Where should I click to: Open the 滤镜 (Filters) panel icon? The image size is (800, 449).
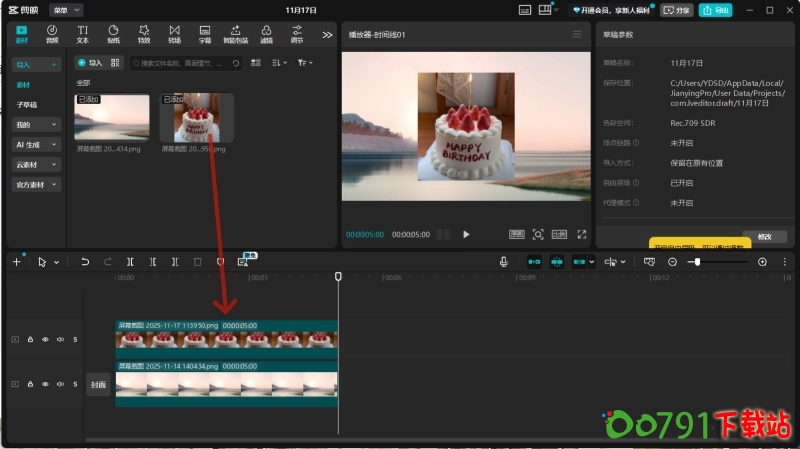click(266, 34)
